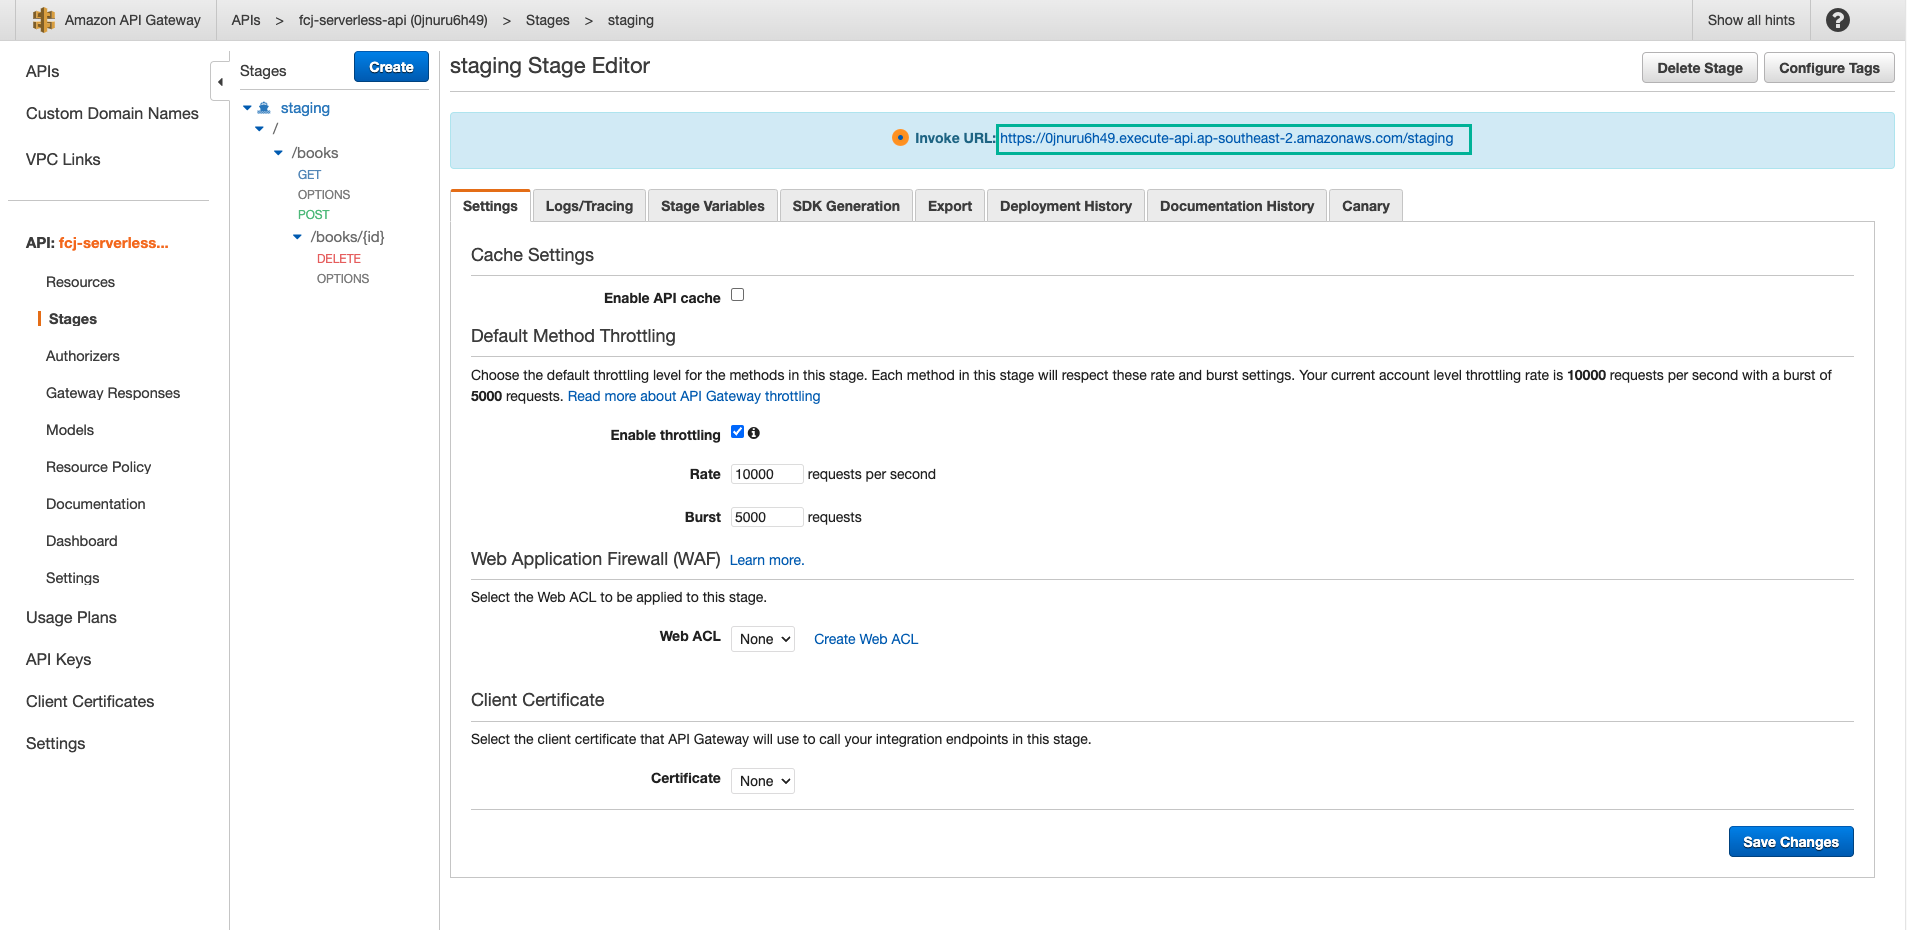Open Models in the API menu
Image resolution: width=1907 pixels, height=930 pixels.
point(70,430)
